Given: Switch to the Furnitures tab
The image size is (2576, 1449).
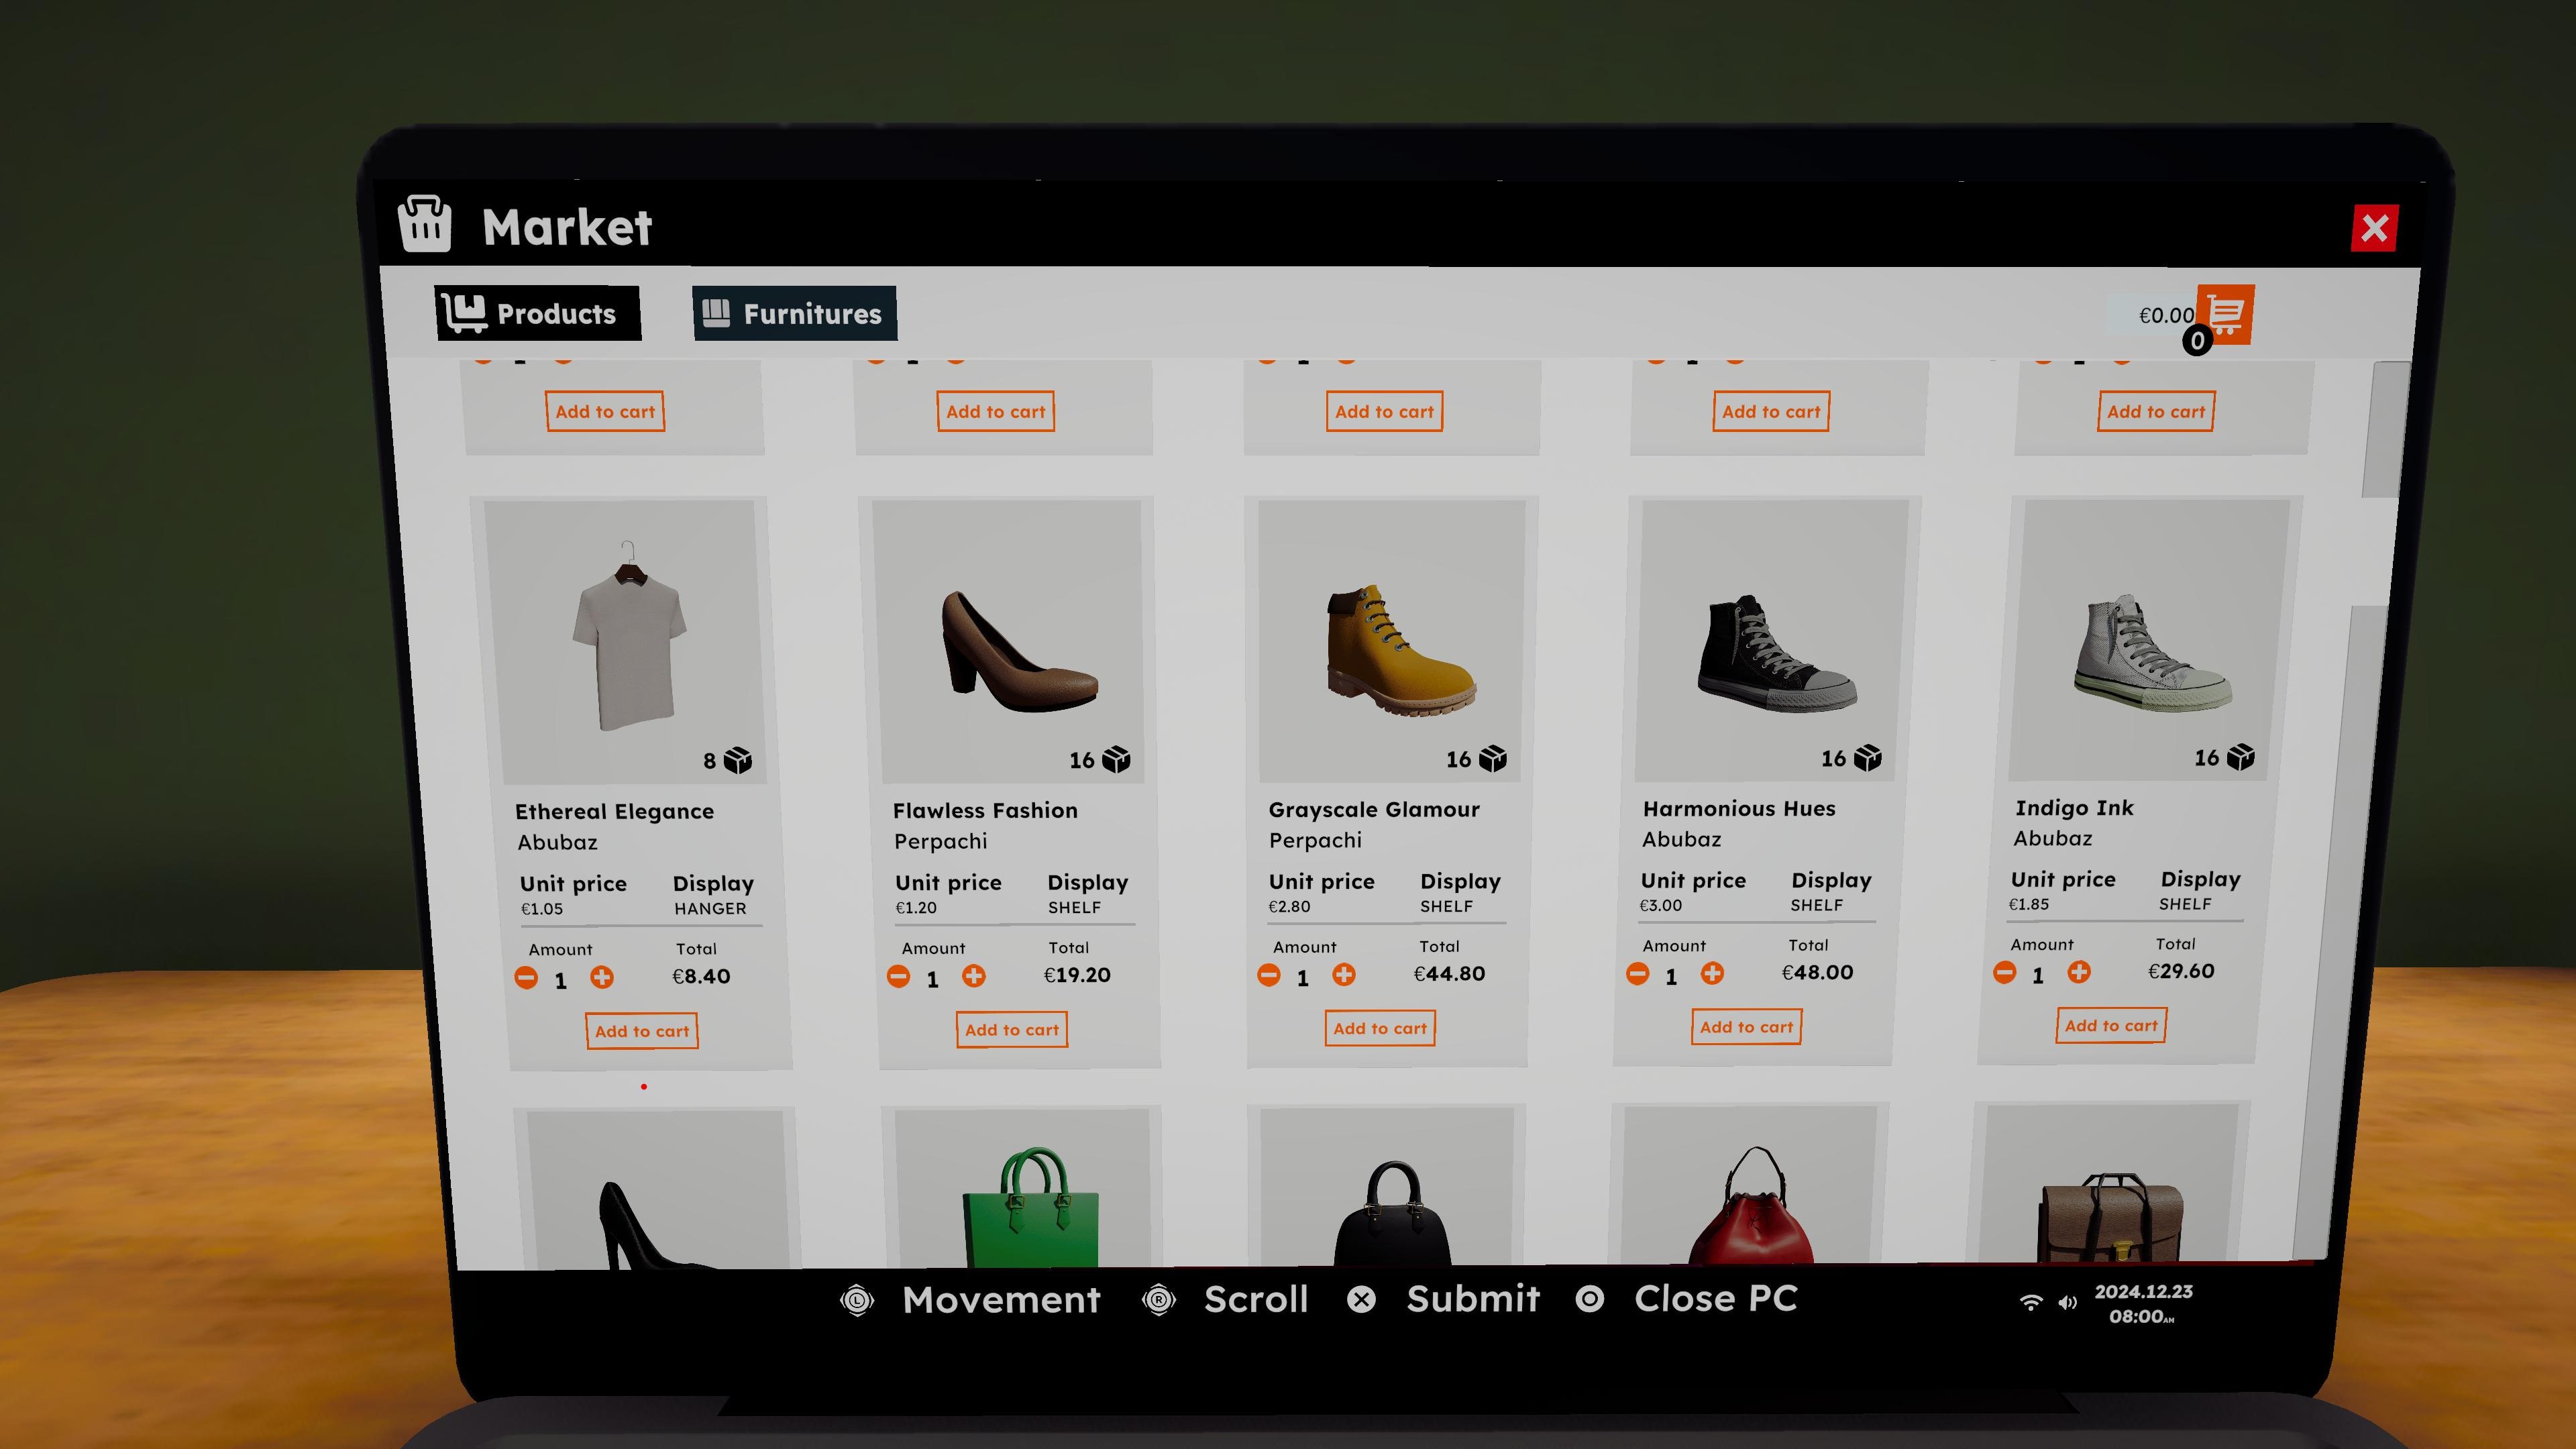Looking at the screenshot, I should pyautogui.click(x=795, y=313).
